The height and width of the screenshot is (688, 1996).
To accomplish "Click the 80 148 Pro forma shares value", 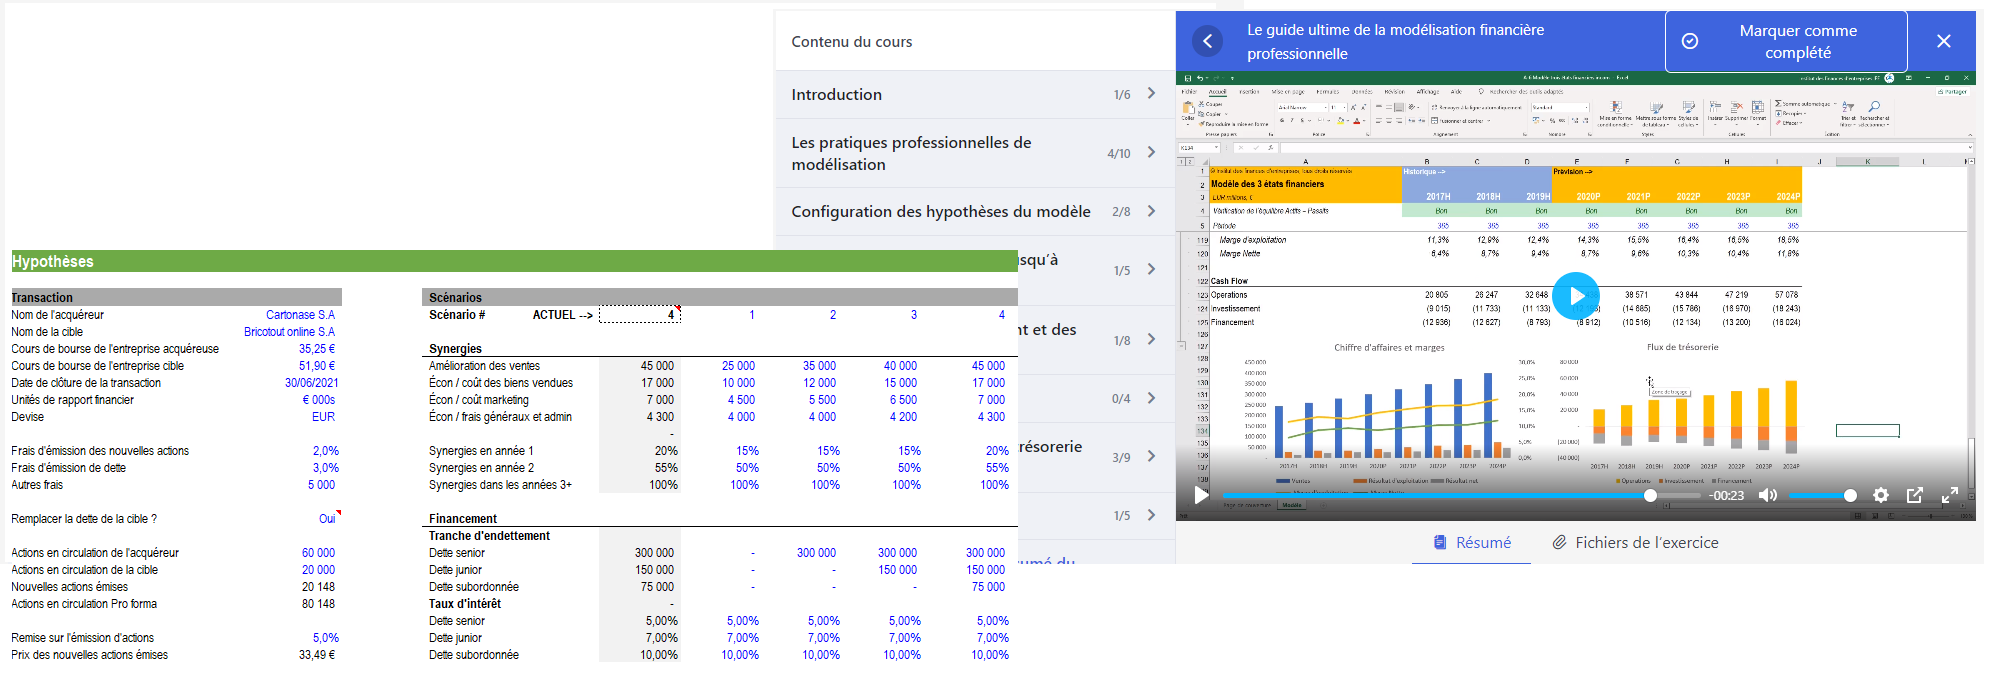I will click(318, 603).
